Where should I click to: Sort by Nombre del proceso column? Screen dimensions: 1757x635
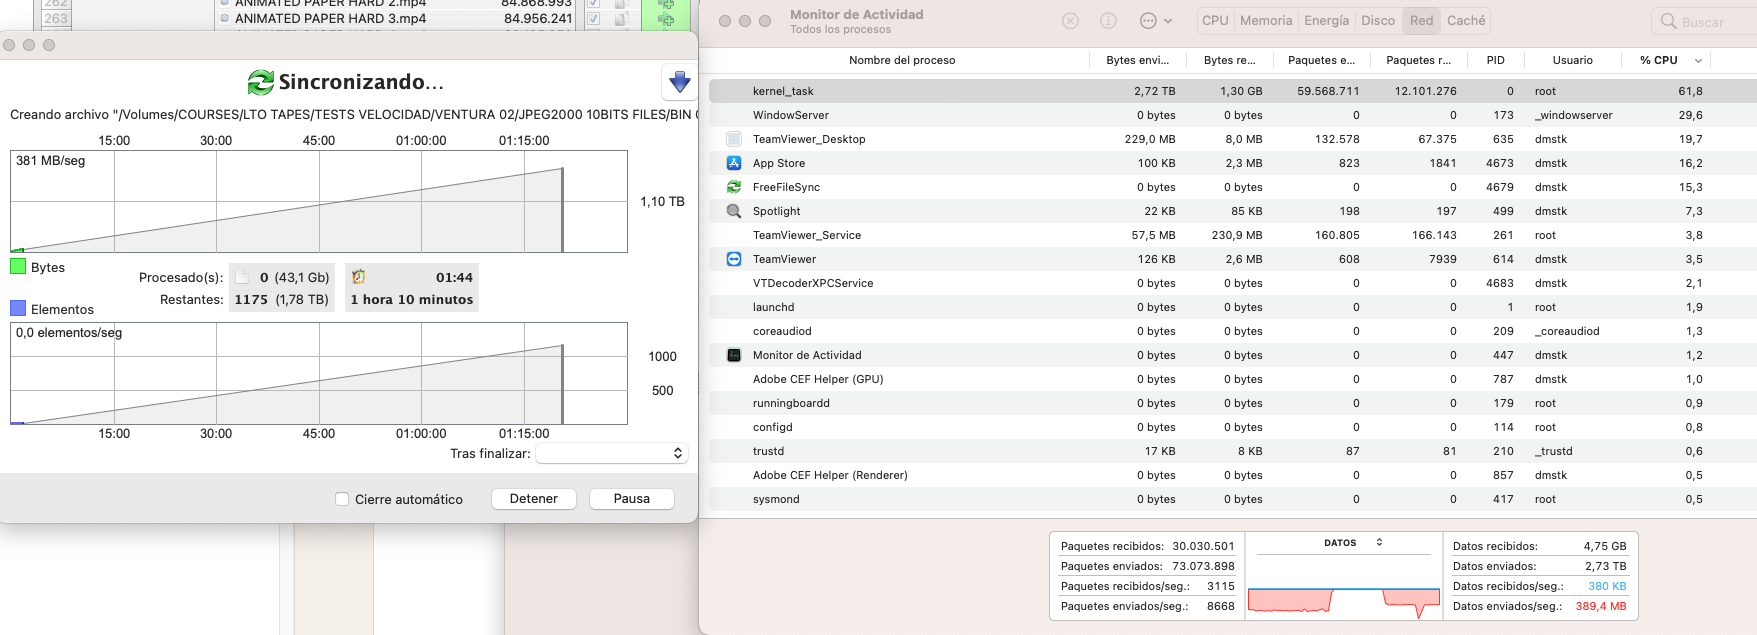click(902, 60)
